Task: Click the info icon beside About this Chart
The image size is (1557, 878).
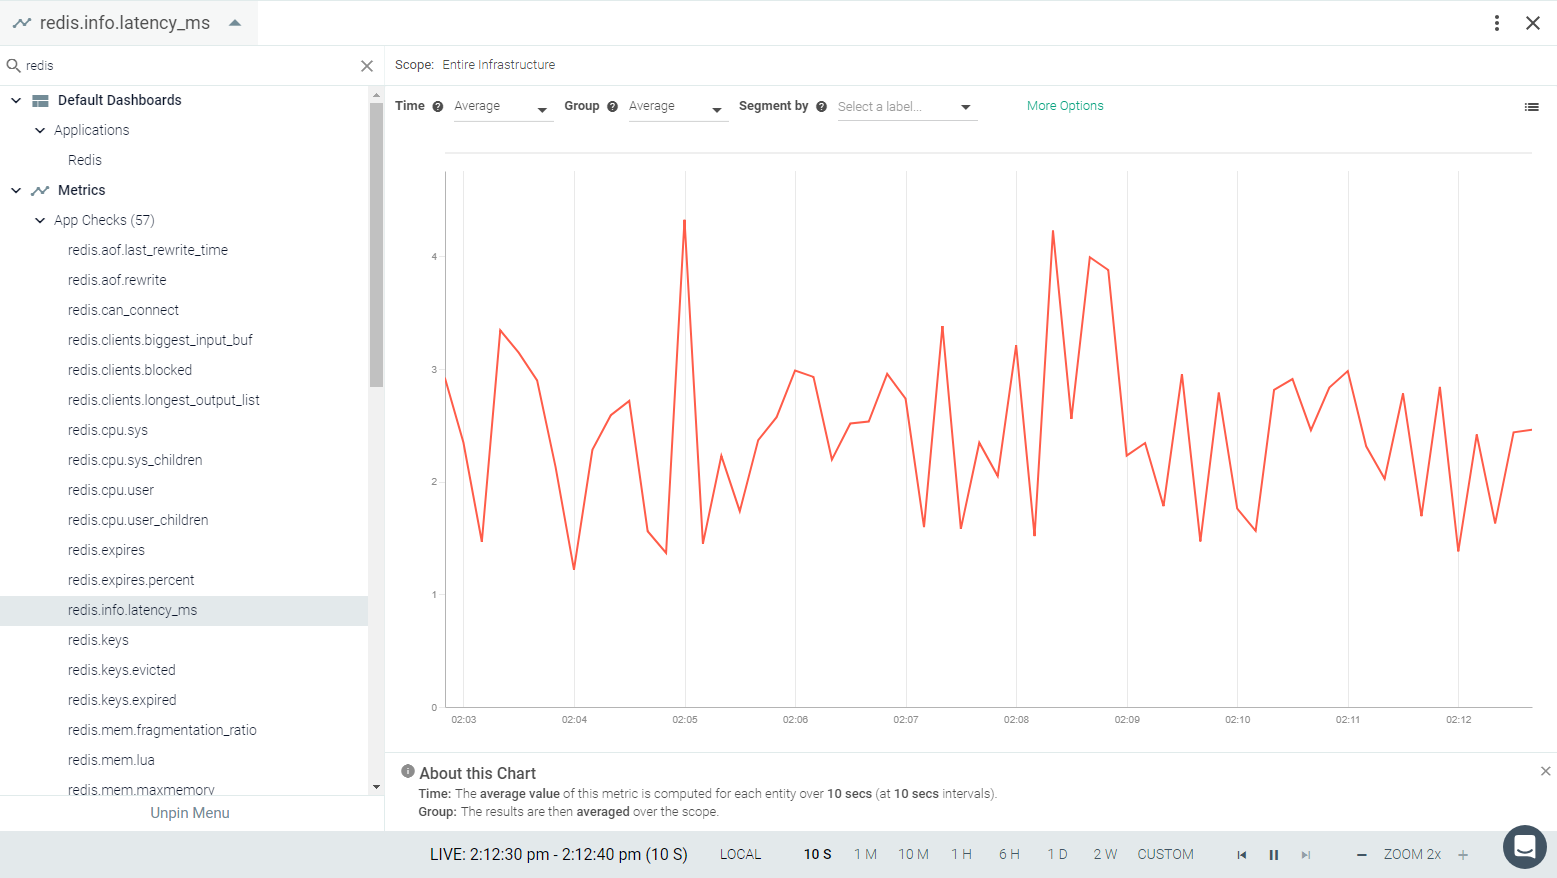Action: pyautogui.click(x=408, y=772)
